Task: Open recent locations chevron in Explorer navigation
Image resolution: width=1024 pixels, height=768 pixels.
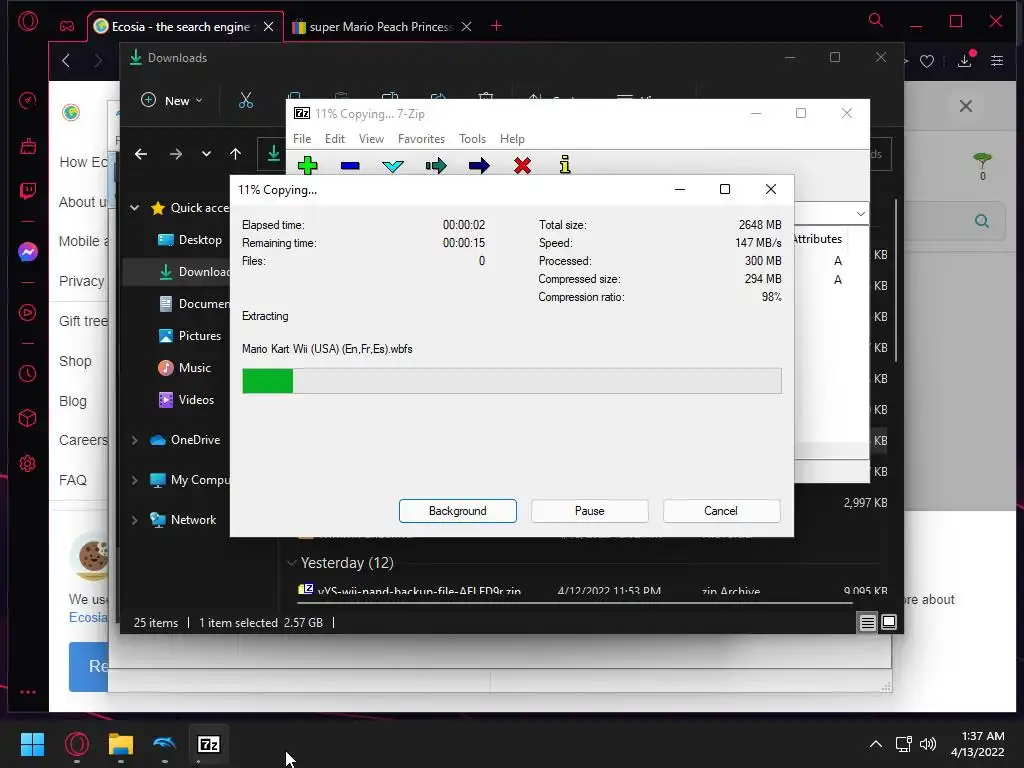Action: click(x=206, y=154)
